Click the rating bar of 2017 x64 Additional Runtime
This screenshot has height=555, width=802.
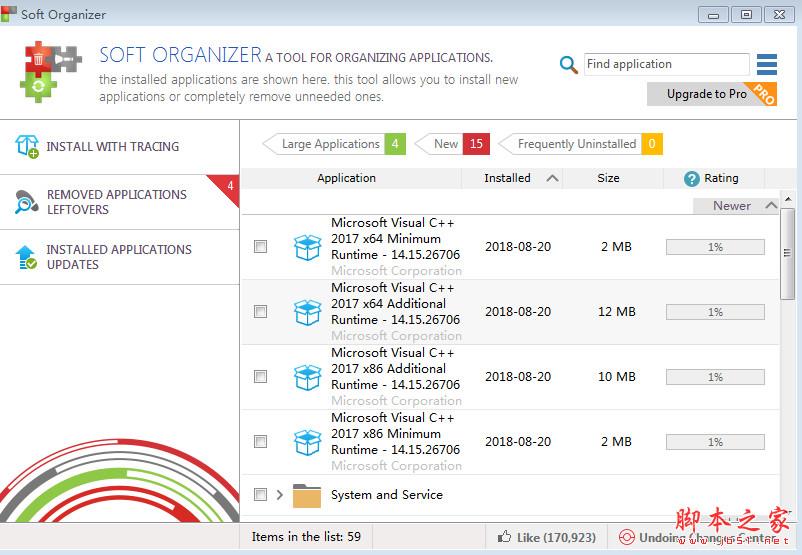715,312
